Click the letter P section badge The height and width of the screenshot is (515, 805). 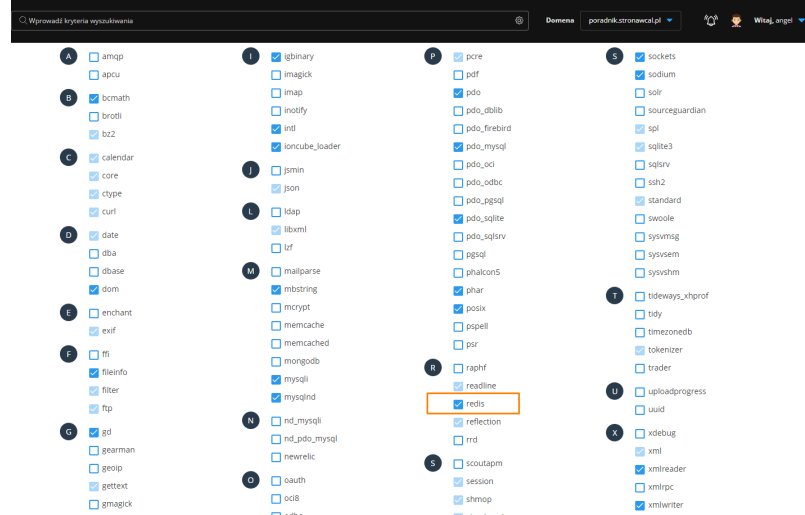point(434,57)
